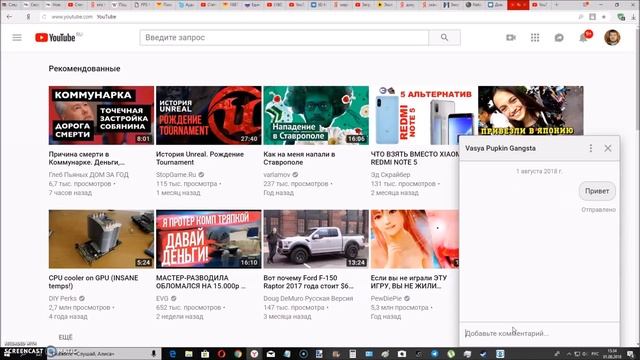Open the messages chat bubble icon

point(559,38)
